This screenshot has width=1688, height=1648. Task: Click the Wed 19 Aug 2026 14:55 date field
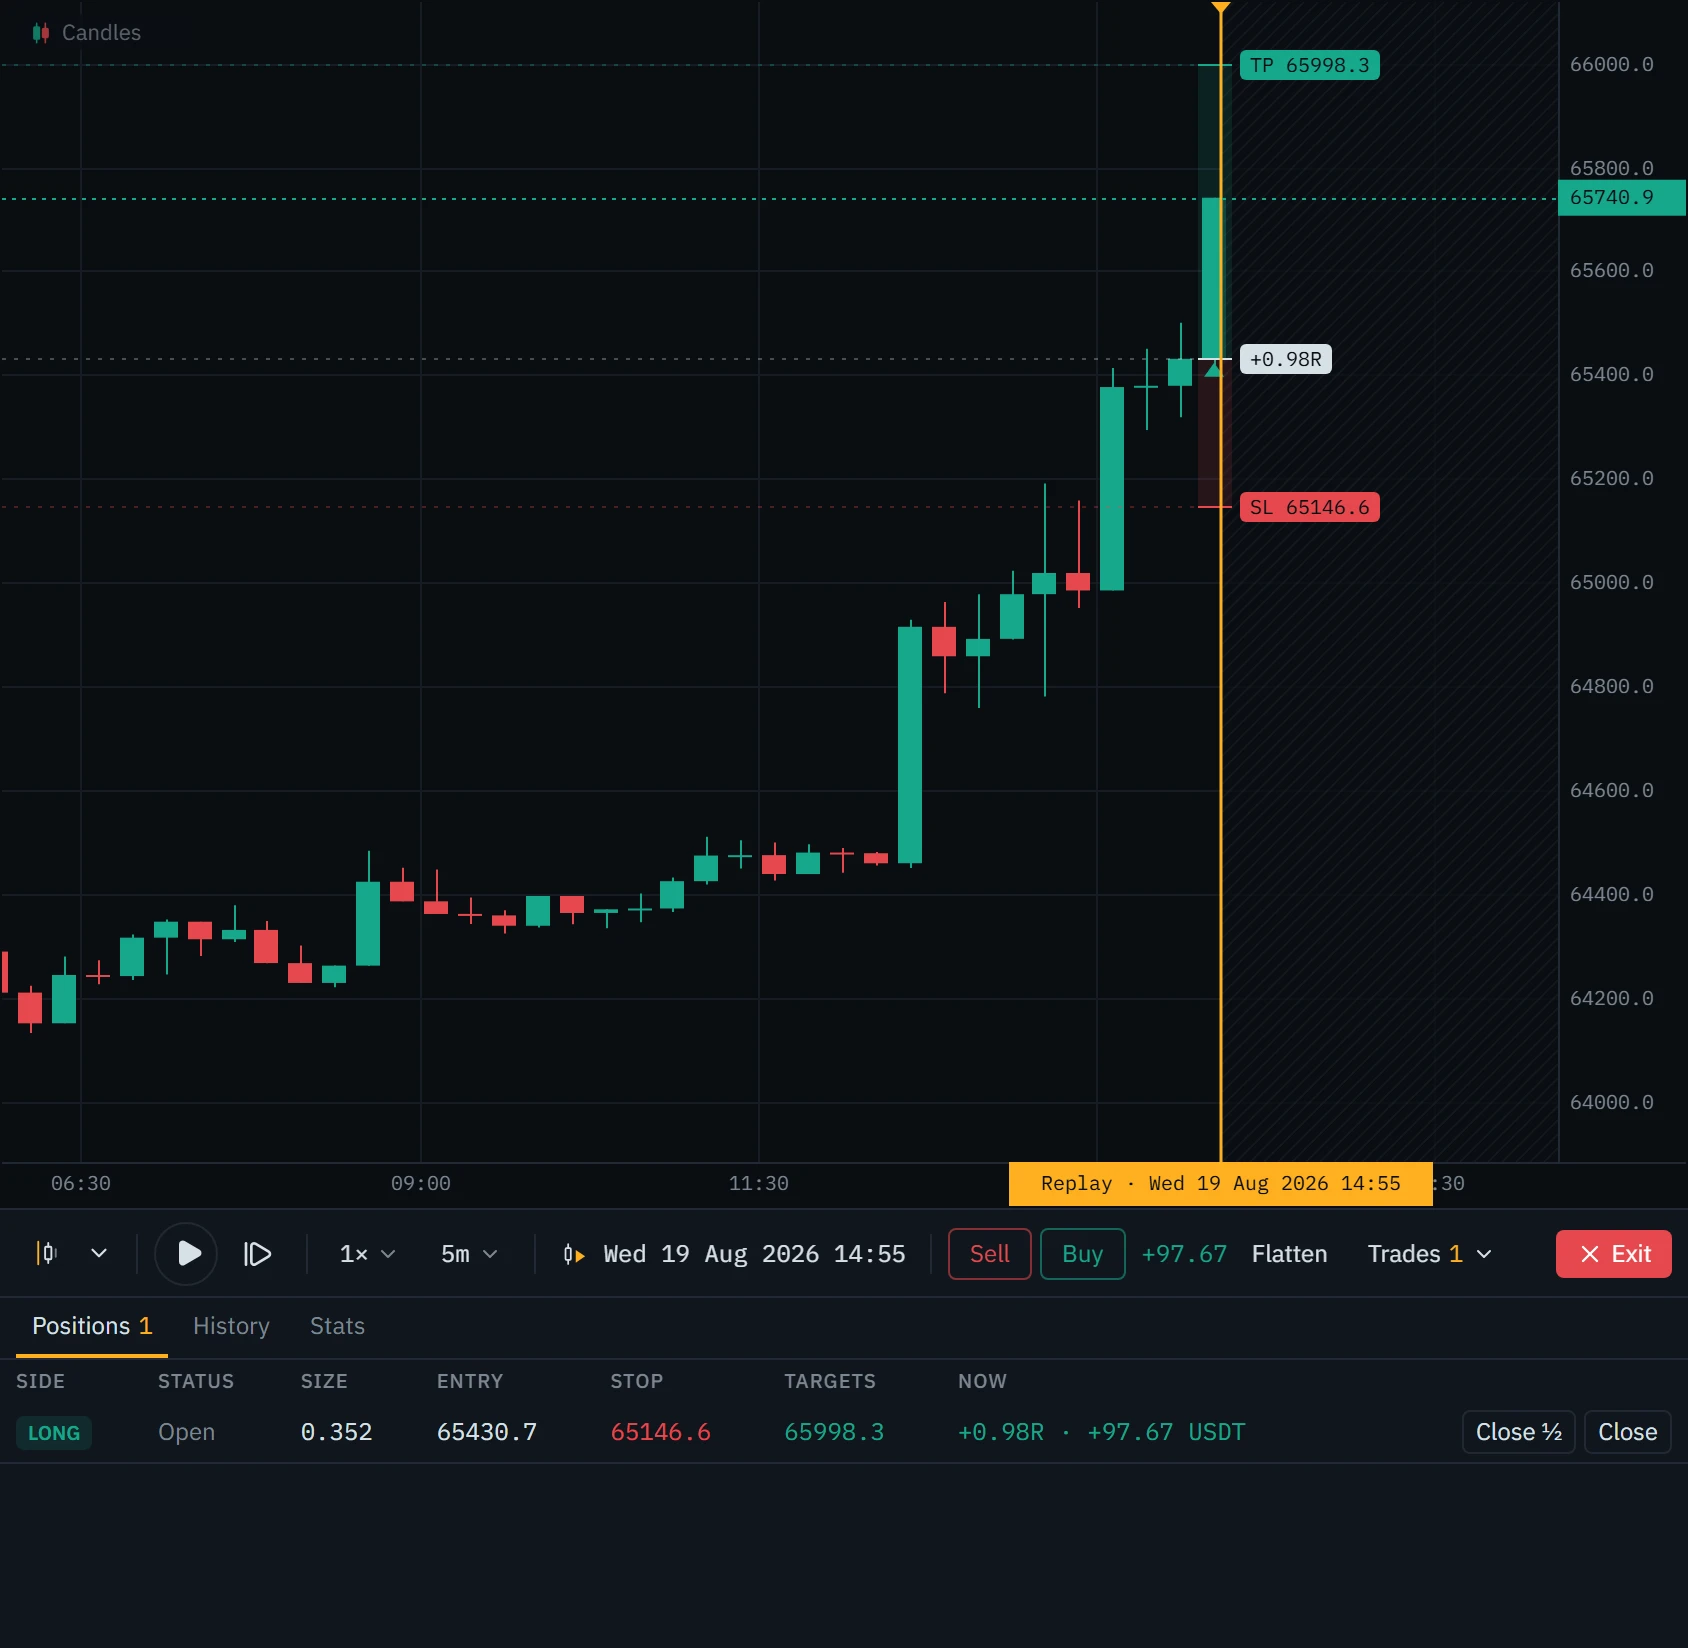pos(754,1254)
